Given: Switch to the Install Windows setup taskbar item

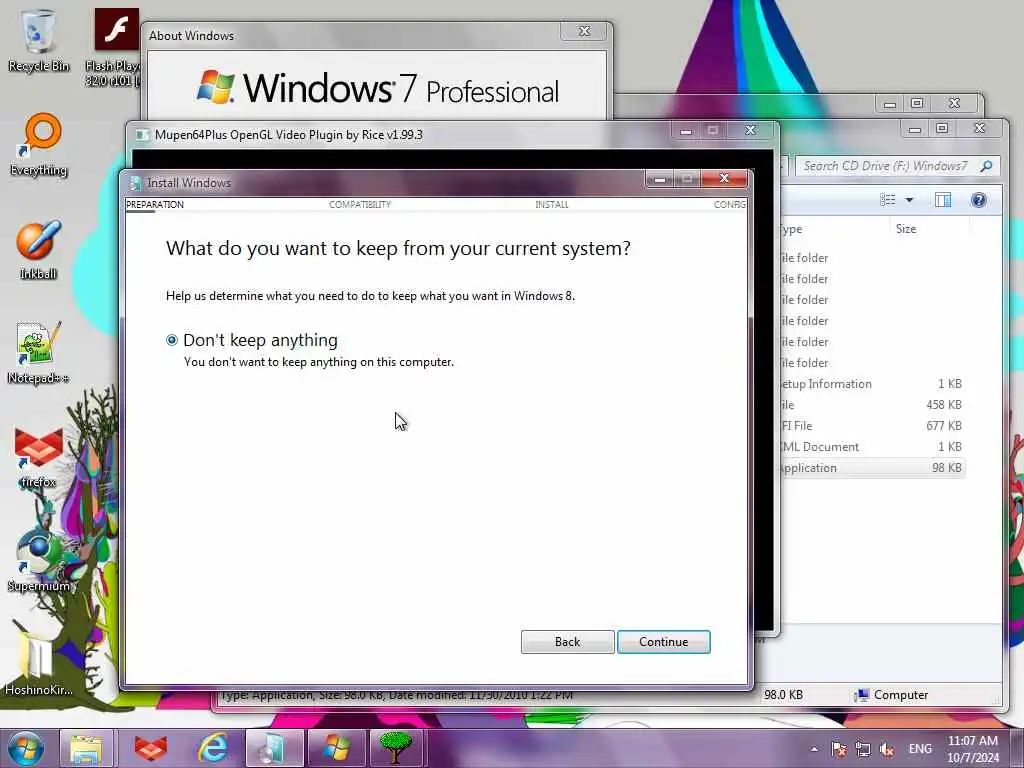Looking at the screenshot, I should tap(274, 748).
